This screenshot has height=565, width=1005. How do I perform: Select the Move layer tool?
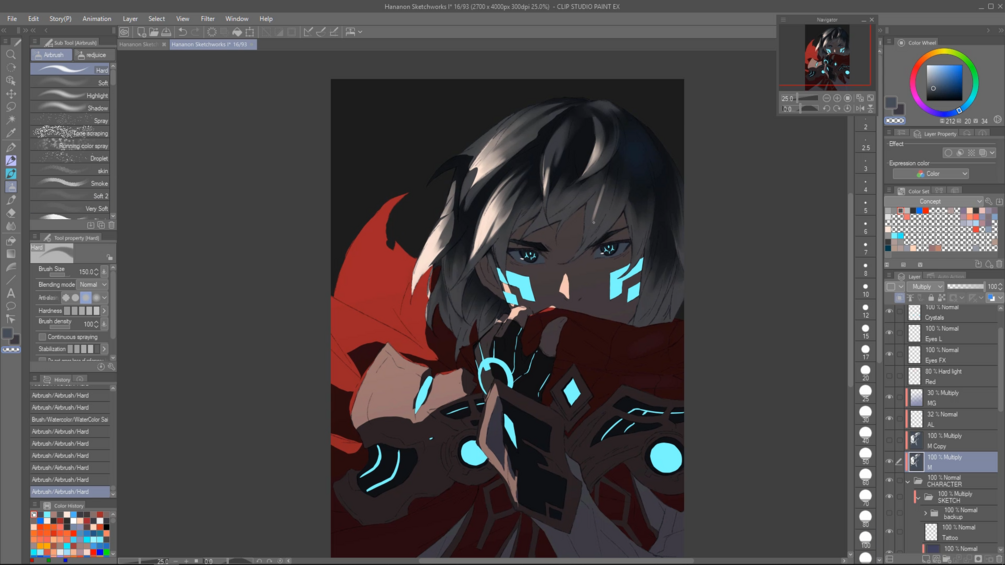point(11,94)
